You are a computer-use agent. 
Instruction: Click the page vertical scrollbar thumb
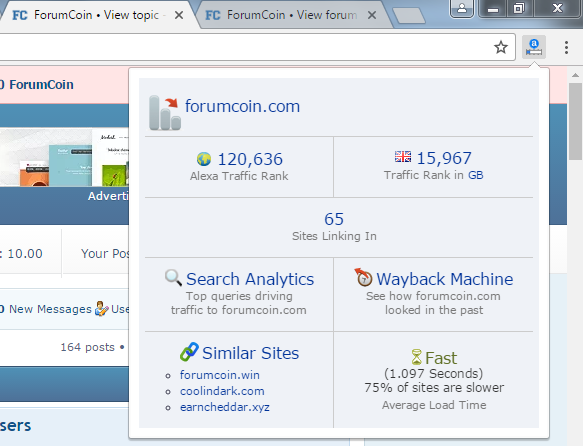click(576, 121)
